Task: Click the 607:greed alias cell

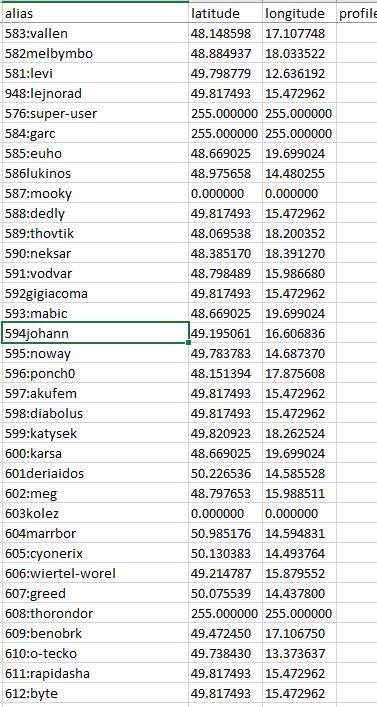Action: pyautogui.click(x=95, y=593)
